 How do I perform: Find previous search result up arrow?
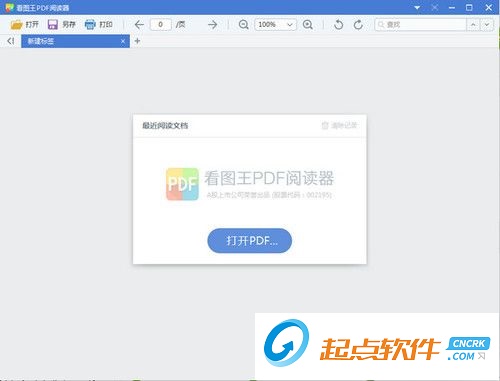pos(473,24)
